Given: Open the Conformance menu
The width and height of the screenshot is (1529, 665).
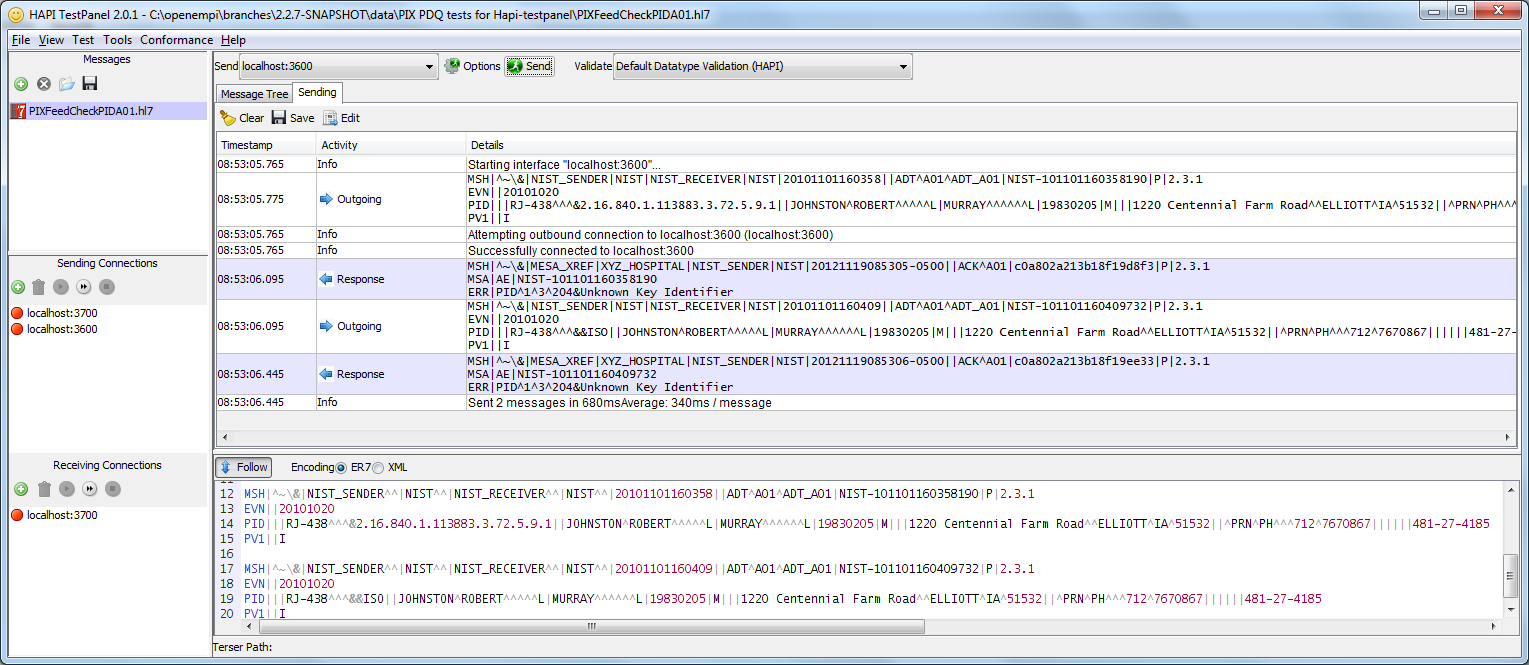Looking at the screenshot, I should click(x=177, y=40).
